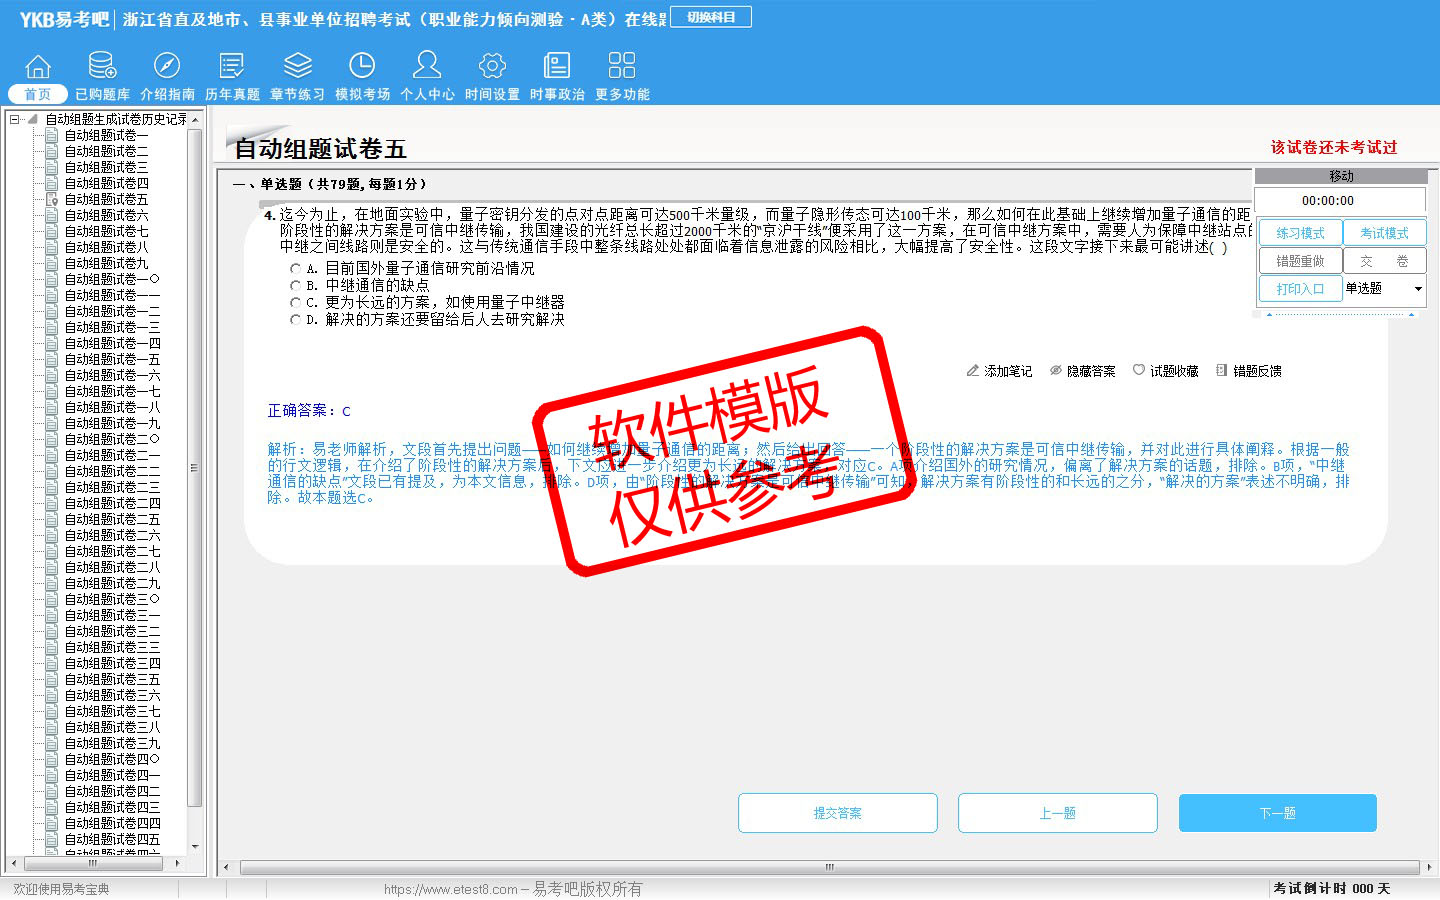Image resolution: width=1440 pixels, height=900 pixels.
Task: Select answer C radio button
Action: click(295, 303)
